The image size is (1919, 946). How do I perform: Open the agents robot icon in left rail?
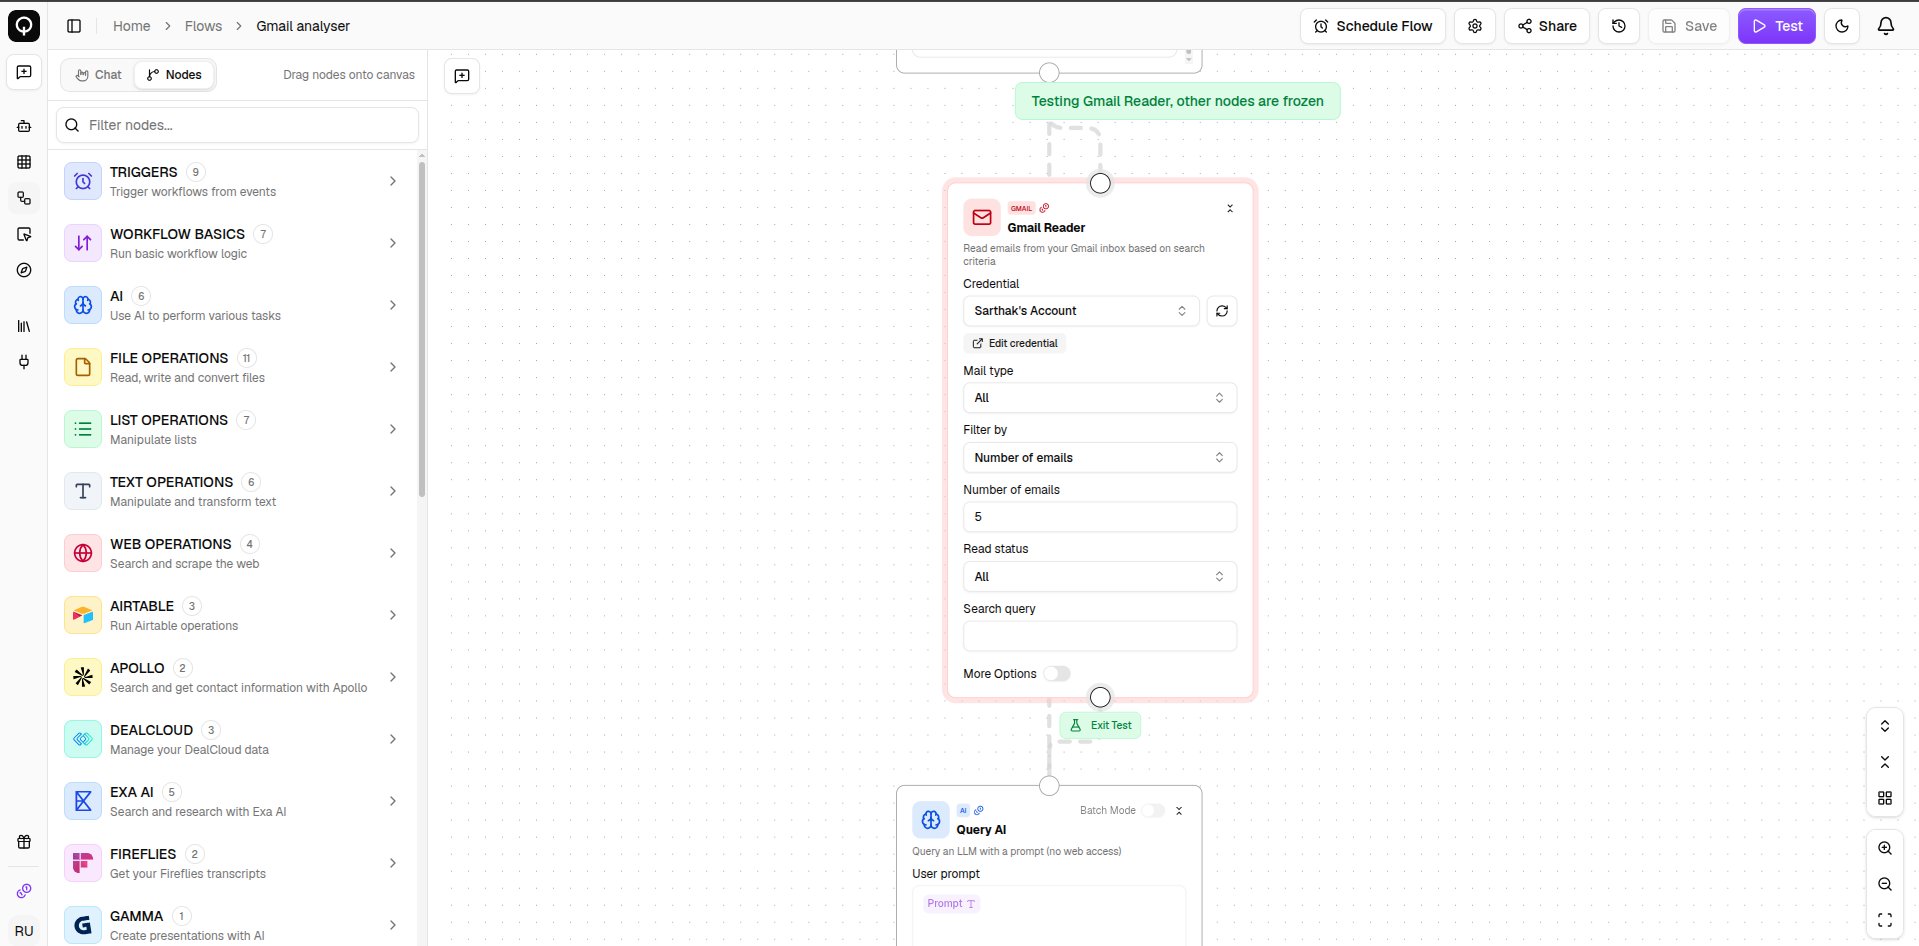coord(24,126)
